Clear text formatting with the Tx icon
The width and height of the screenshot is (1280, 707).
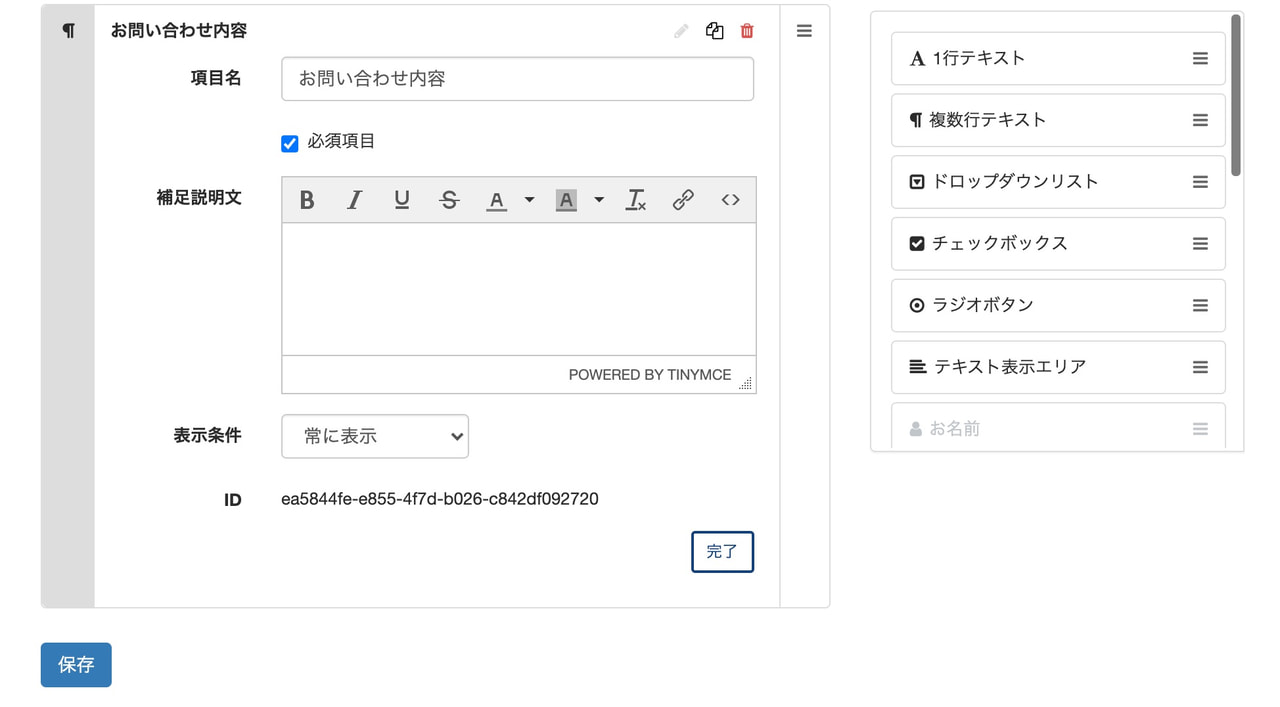636,199
